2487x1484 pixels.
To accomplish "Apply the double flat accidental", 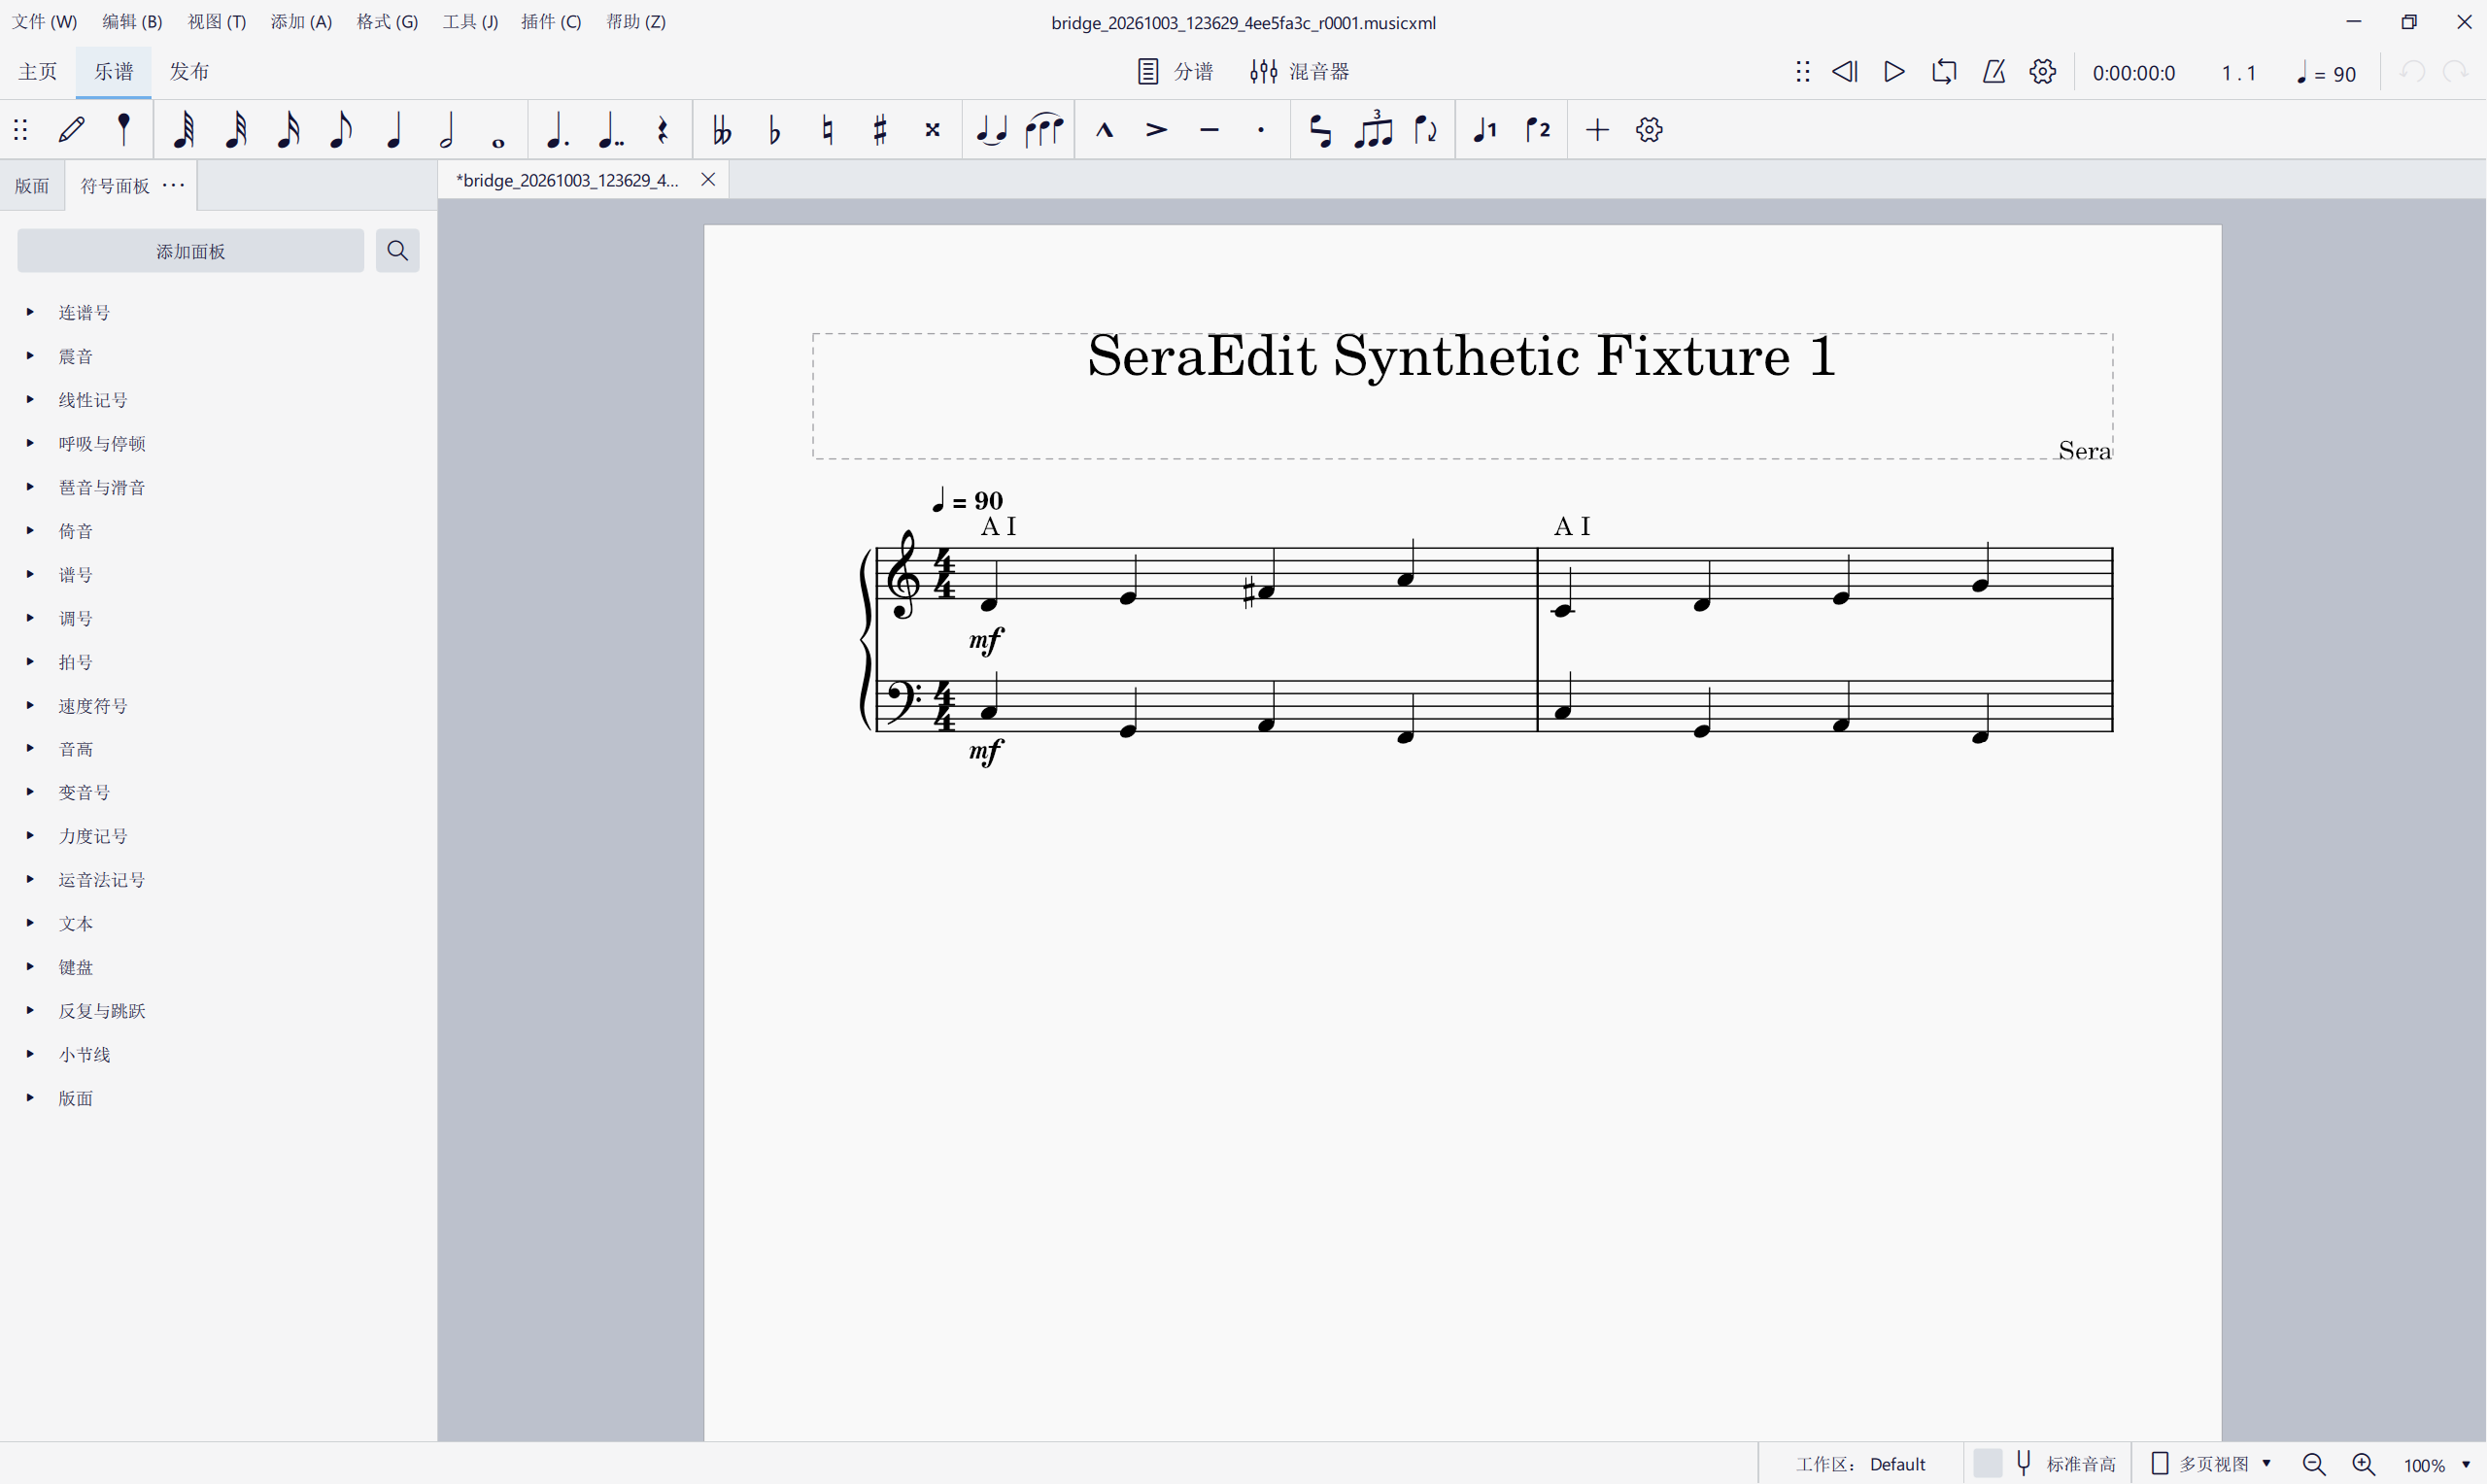I will point(722,130).
